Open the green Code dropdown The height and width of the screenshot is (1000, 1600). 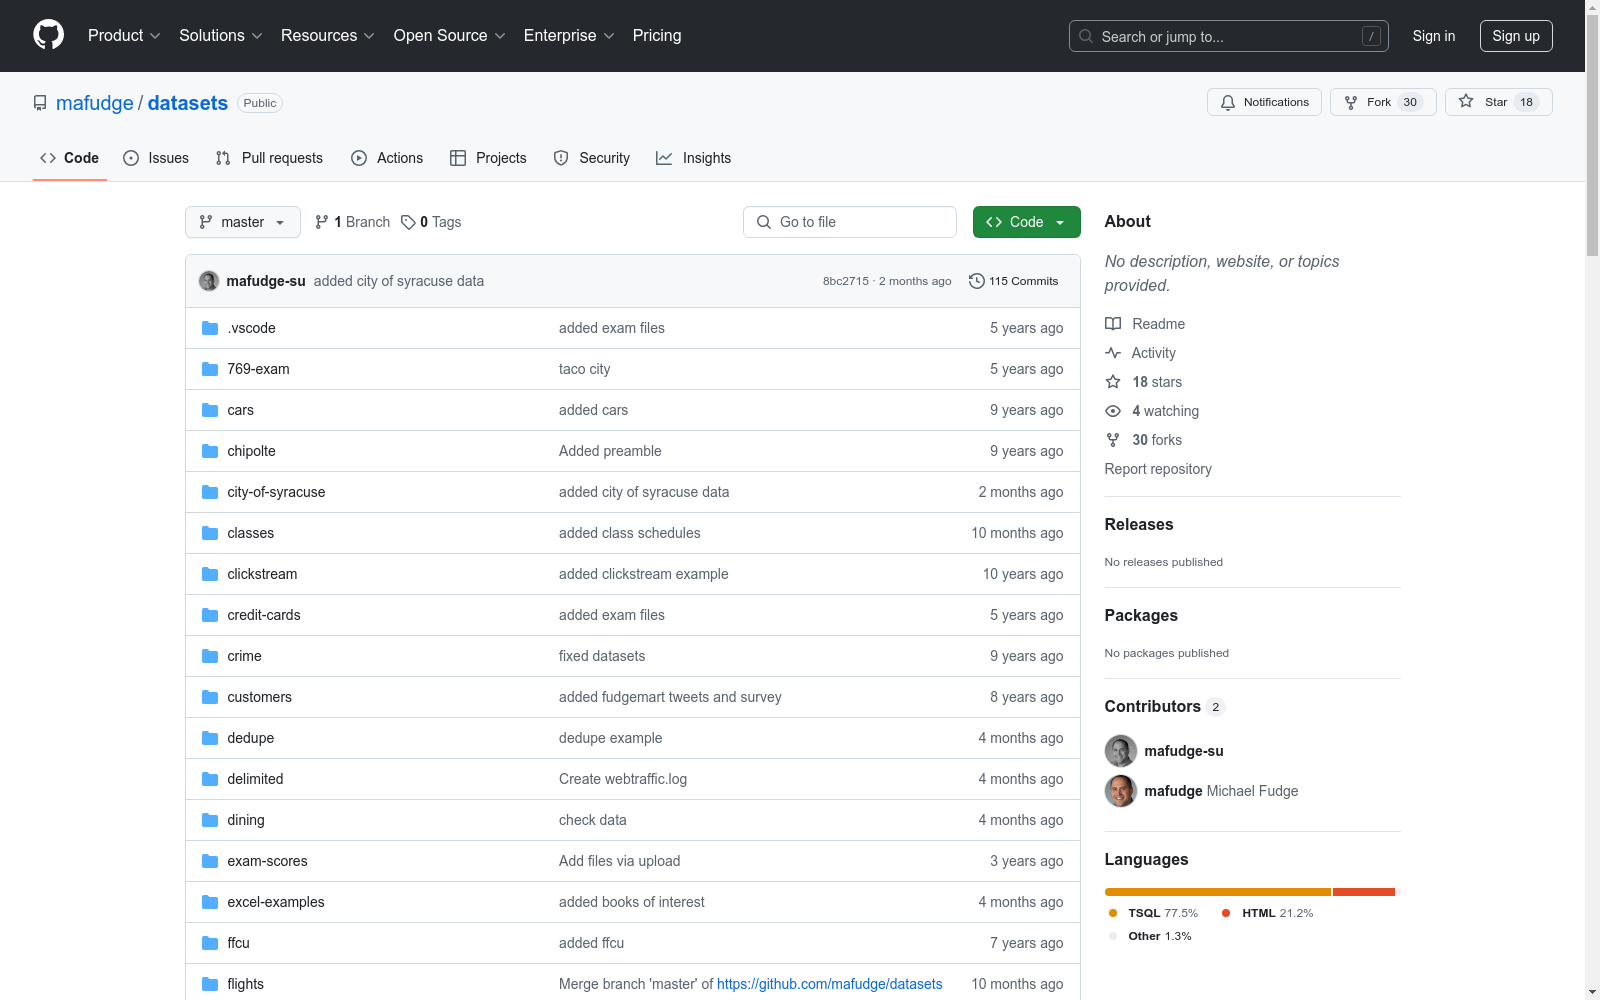1026,222
